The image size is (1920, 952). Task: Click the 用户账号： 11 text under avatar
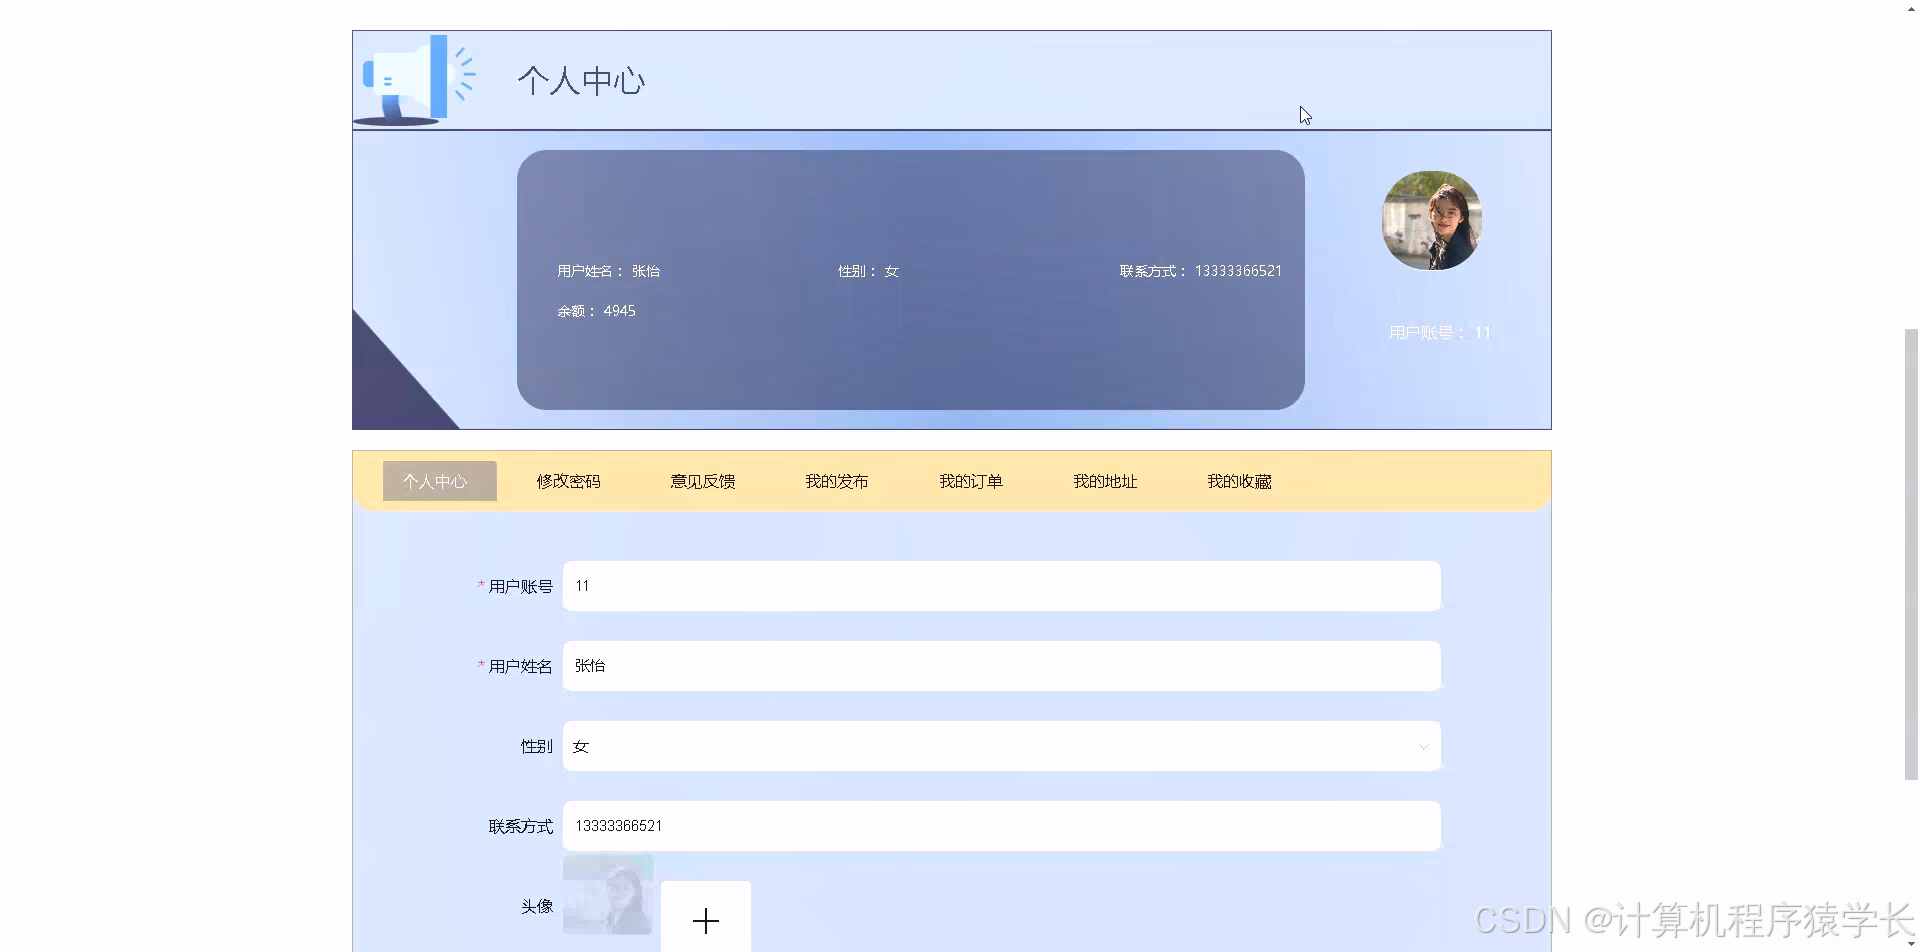1439,332
